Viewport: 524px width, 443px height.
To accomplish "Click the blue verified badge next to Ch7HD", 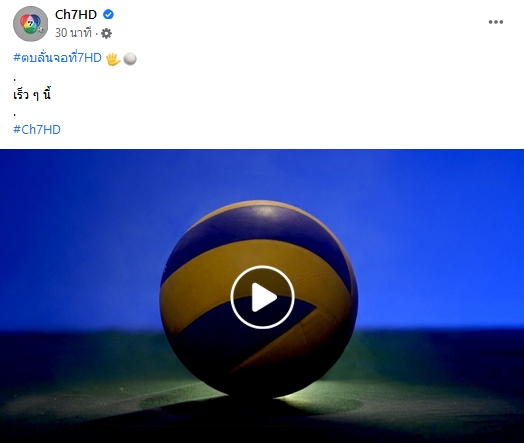I will pos(108,14).
